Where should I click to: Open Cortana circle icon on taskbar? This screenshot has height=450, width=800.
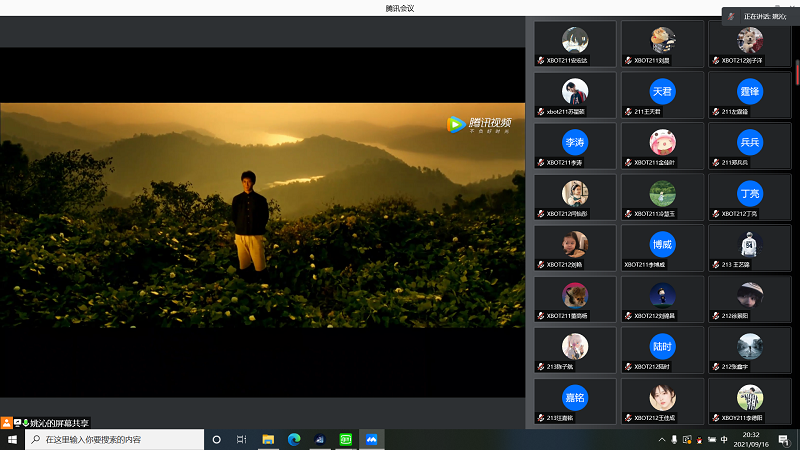pos(216,439)
